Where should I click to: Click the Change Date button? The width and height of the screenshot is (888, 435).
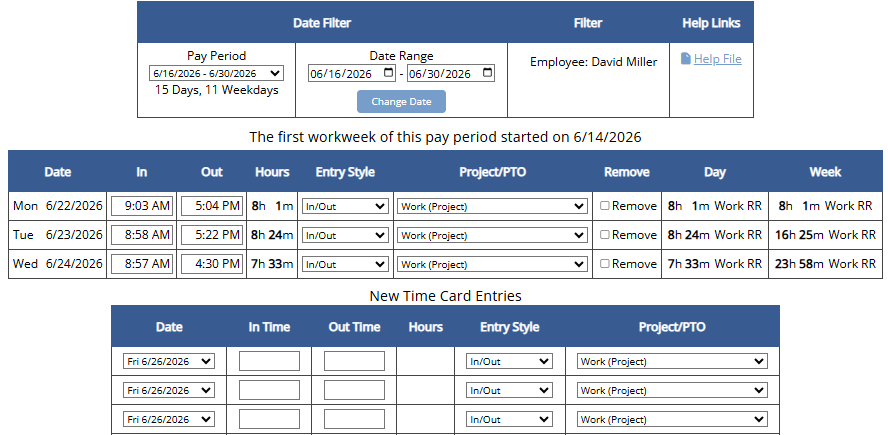(401, 101)
